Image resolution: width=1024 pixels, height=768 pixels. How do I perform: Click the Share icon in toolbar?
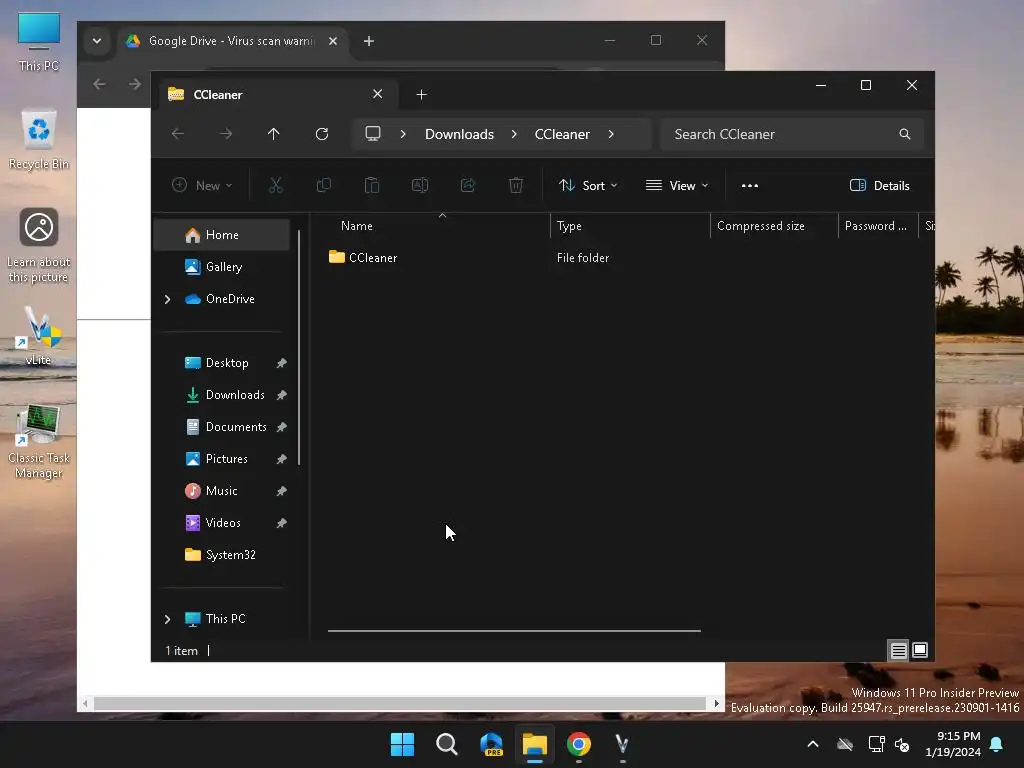tap(468, 185)
